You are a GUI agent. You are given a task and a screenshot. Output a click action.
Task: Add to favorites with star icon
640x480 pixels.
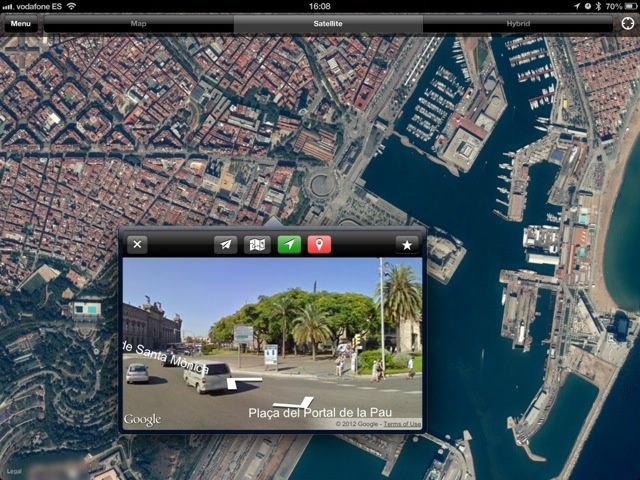pyautogui.click(x=406, y=244)
